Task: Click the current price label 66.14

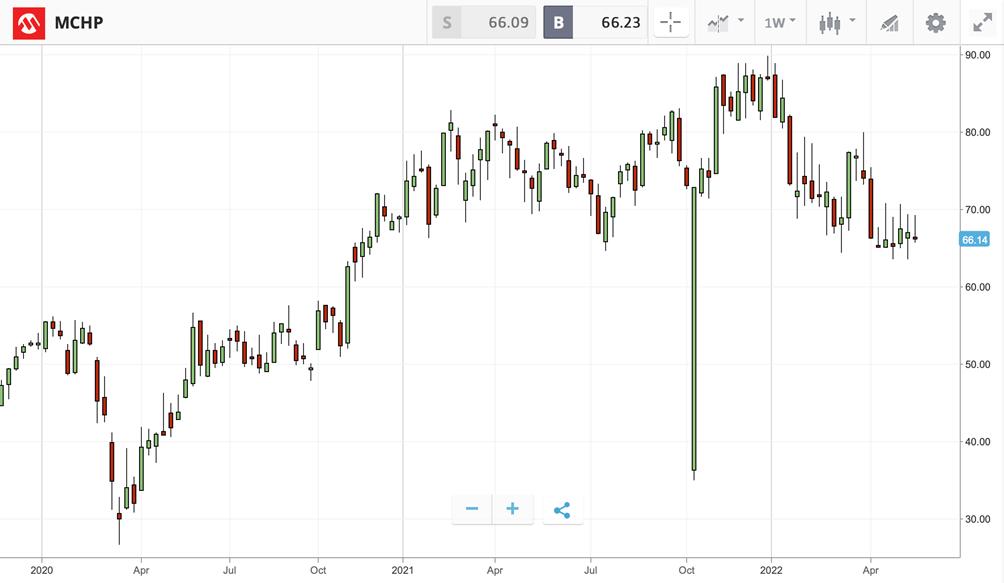Action: (x=975, y=240)
